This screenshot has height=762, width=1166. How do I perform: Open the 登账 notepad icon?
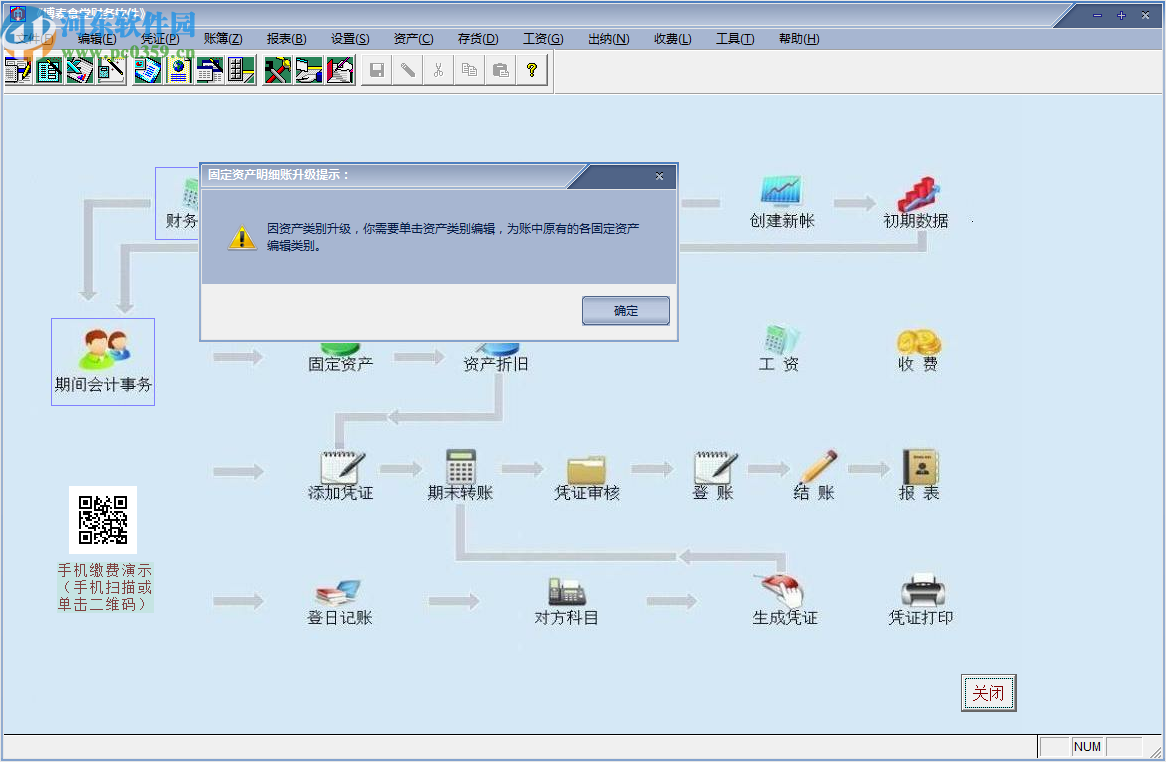[x=715, y=468]
